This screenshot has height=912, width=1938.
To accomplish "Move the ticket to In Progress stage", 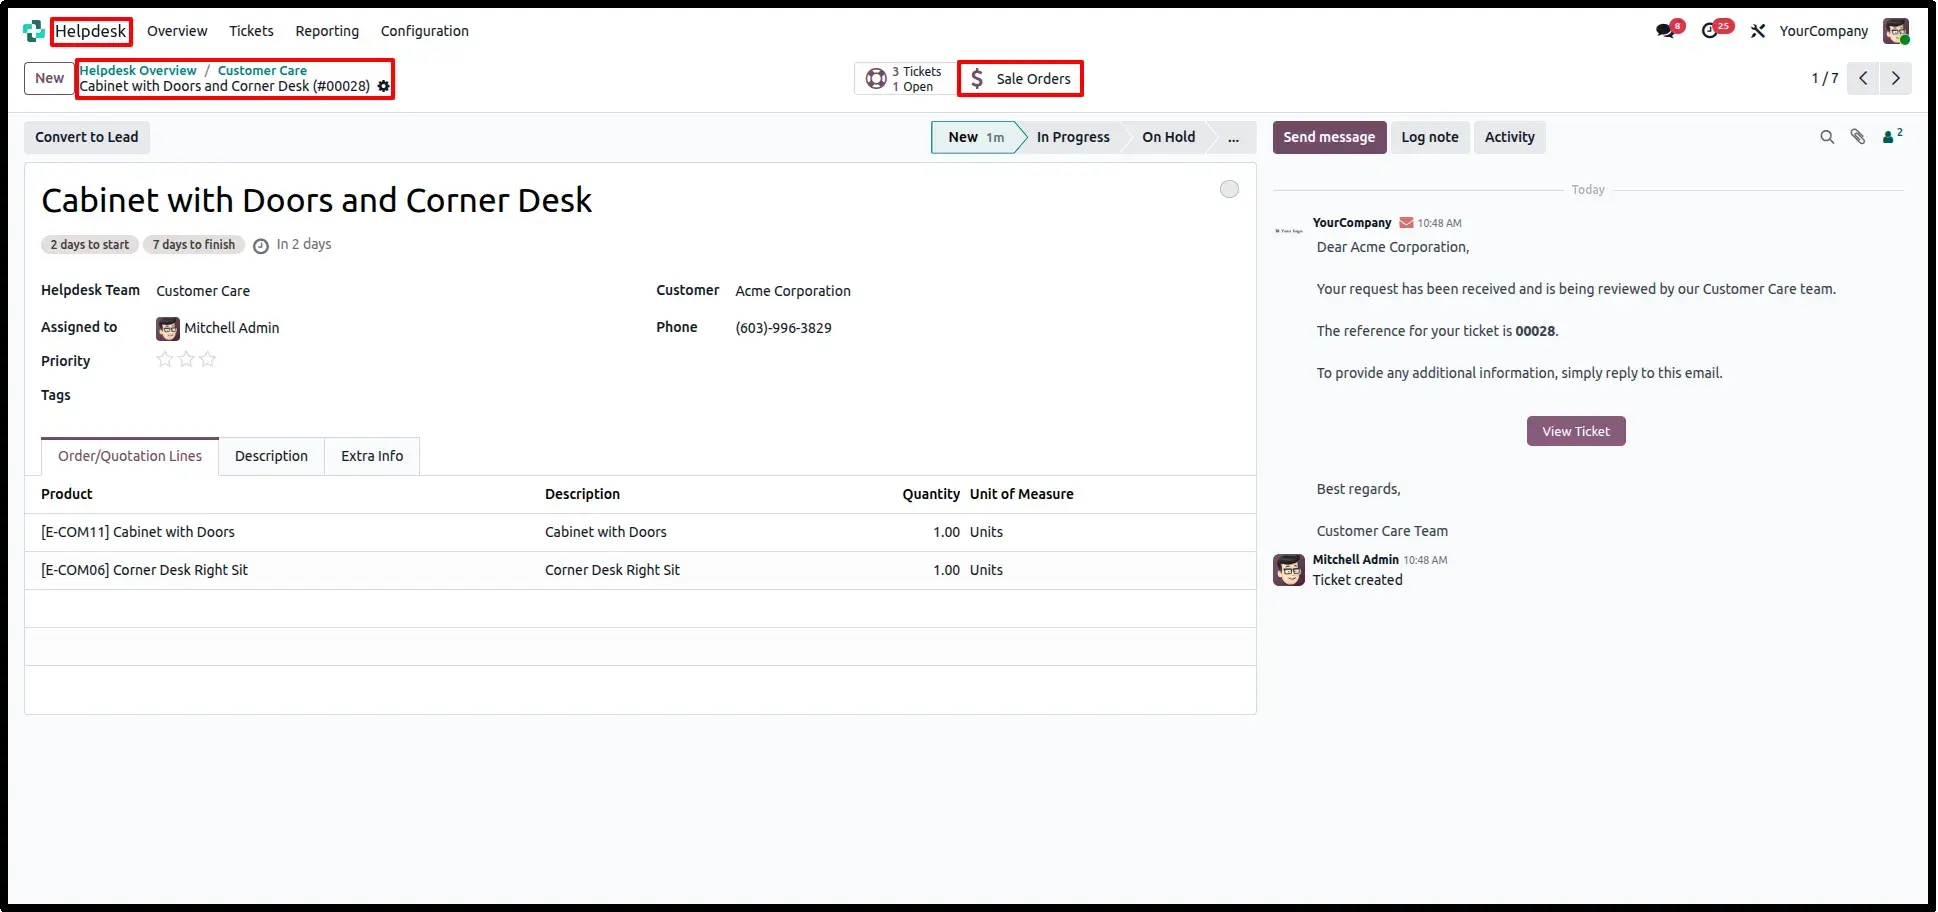I will coord(1073,138).
